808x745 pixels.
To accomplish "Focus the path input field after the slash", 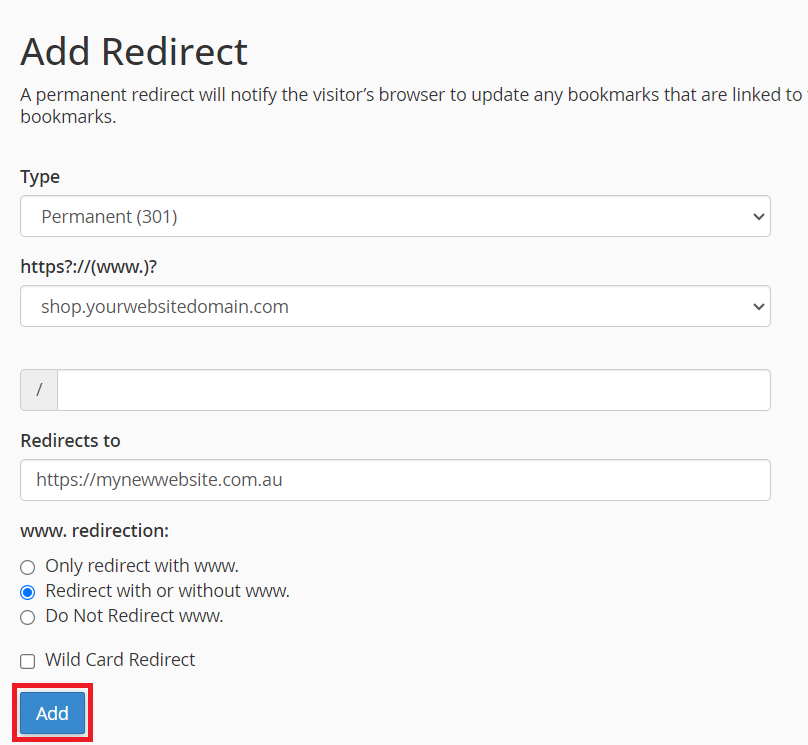I will pos(413,390).
